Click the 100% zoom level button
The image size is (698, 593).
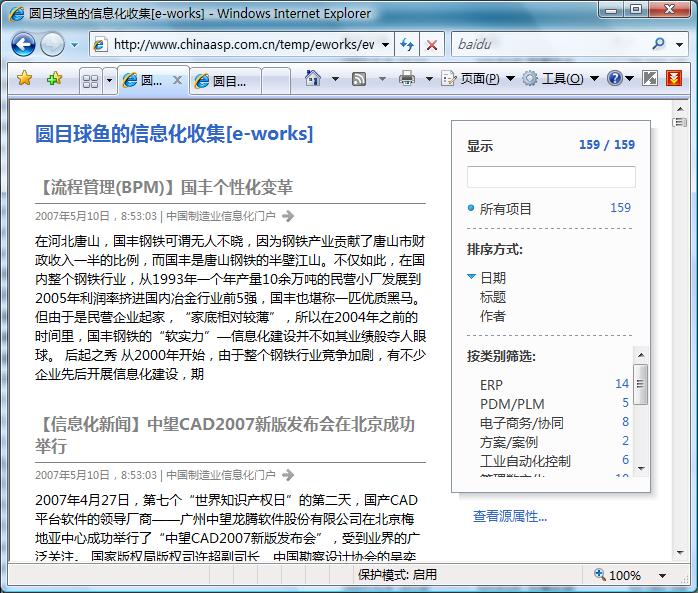point(617,575)
